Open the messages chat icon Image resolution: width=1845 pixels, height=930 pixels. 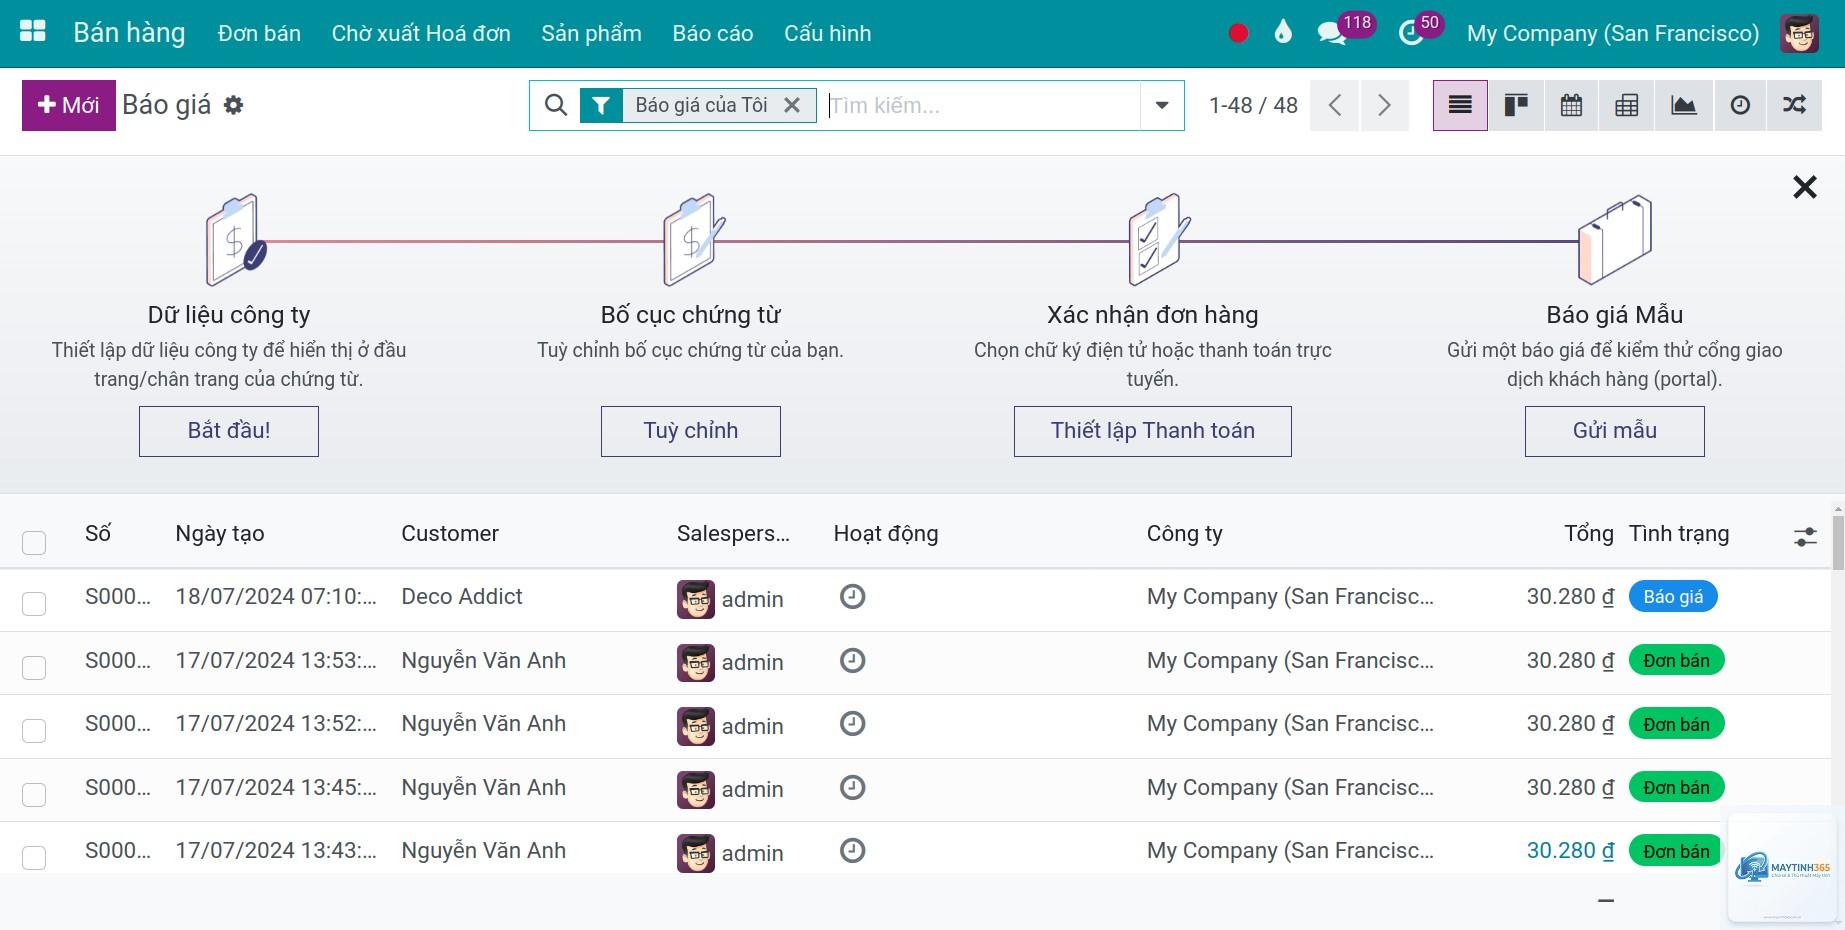[1332, 33]
